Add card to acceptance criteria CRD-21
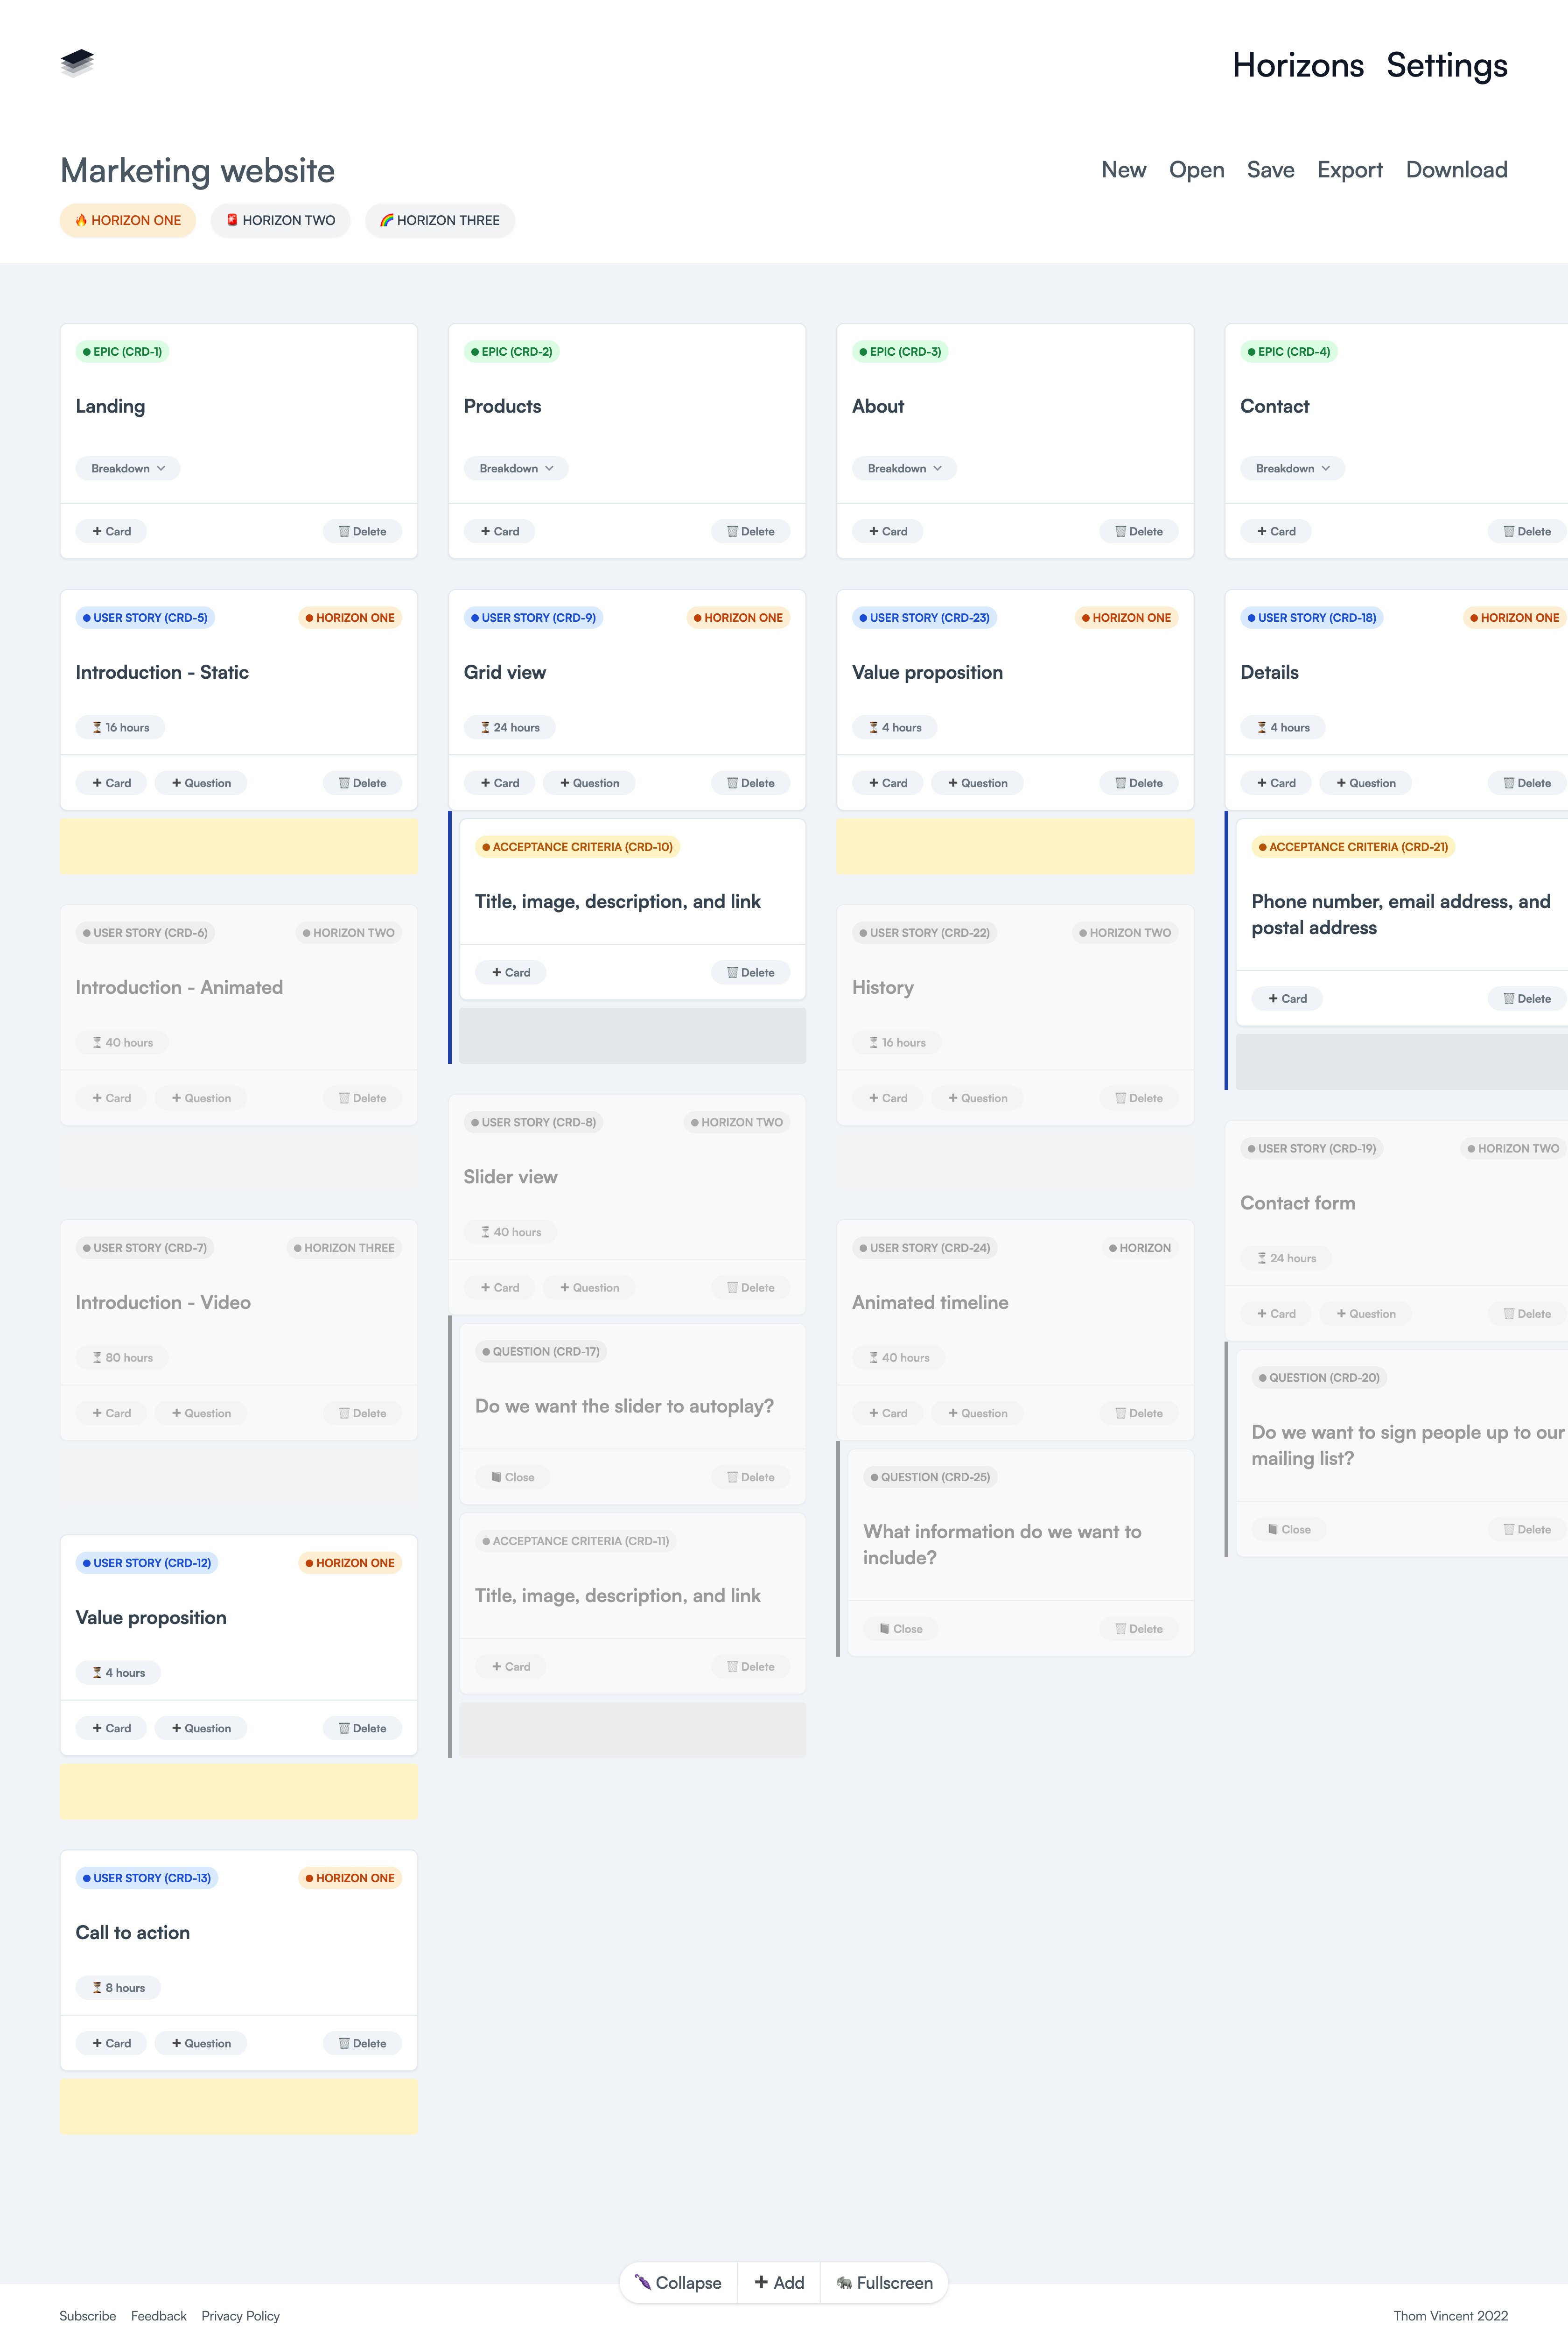The image size is (1568, 2348). click(x=1287, y=998)
